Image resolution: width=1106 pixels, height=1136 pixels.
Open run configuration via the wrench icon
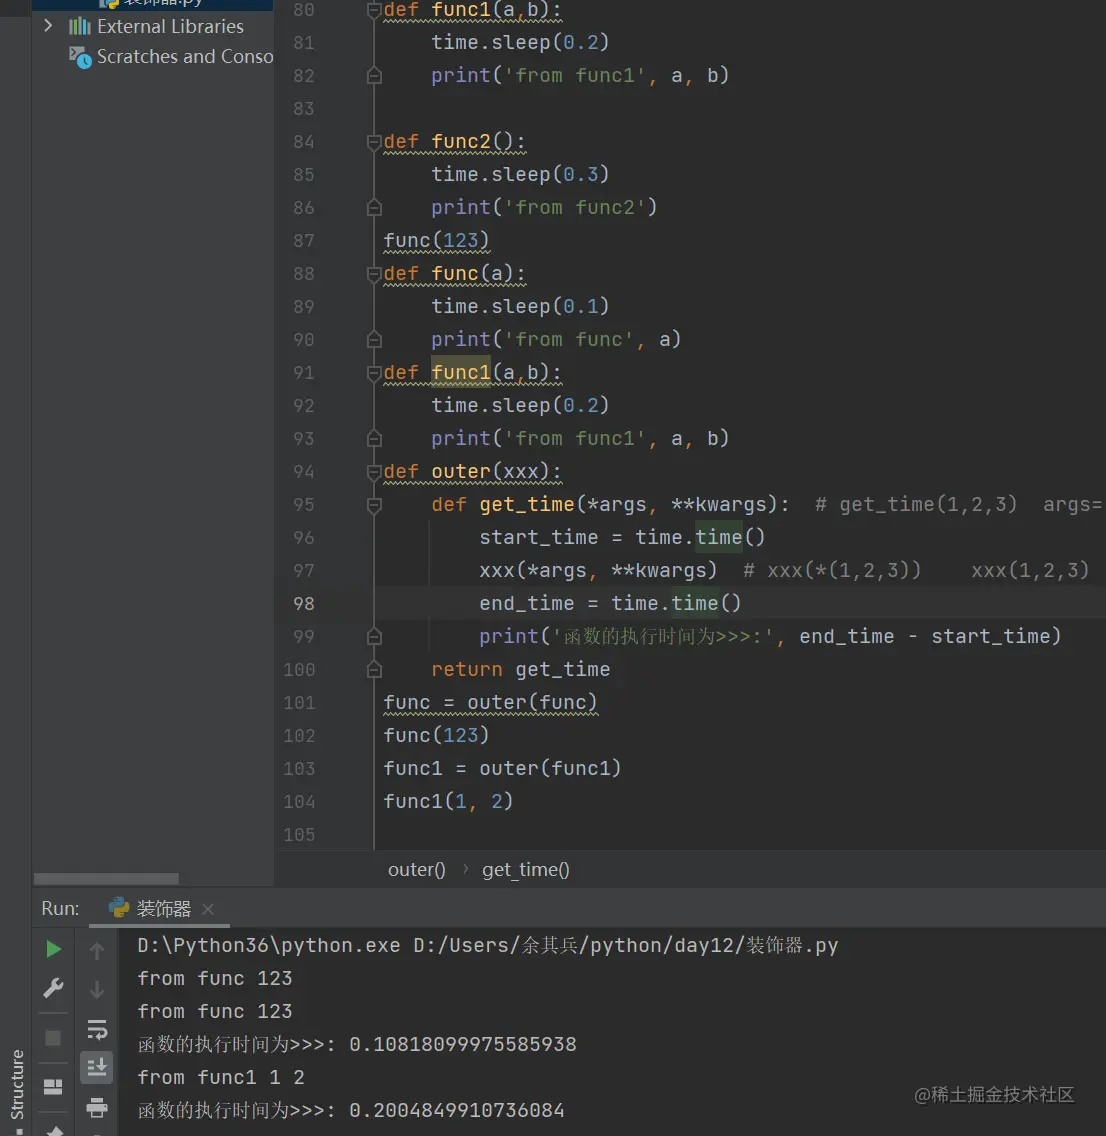[53, 988]
